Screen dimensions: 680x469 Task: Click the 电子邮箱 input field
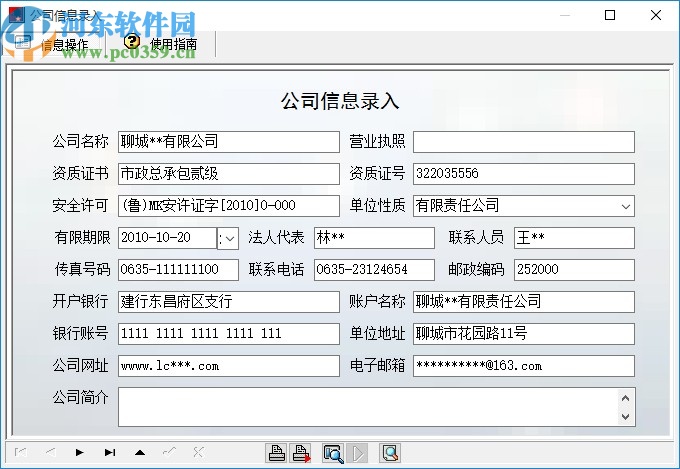[x=524, y=366]
